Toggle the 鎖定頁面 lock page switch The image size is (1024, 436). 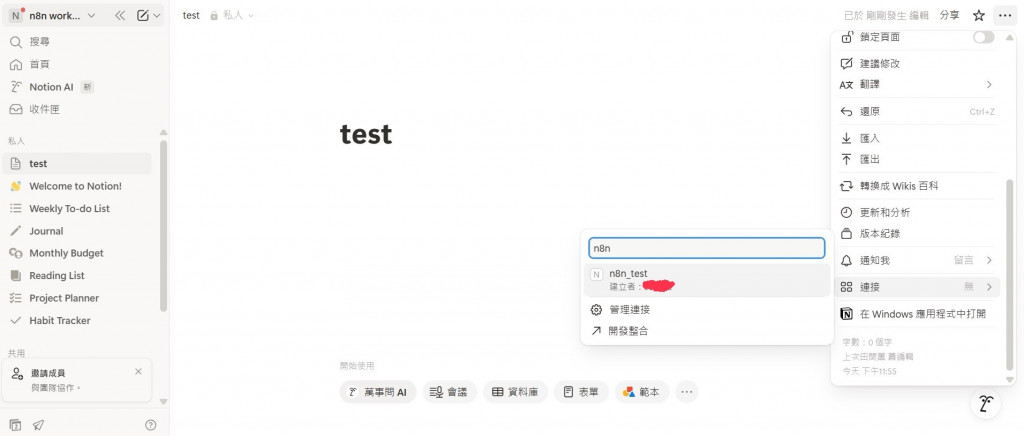[x=984, y=37]
